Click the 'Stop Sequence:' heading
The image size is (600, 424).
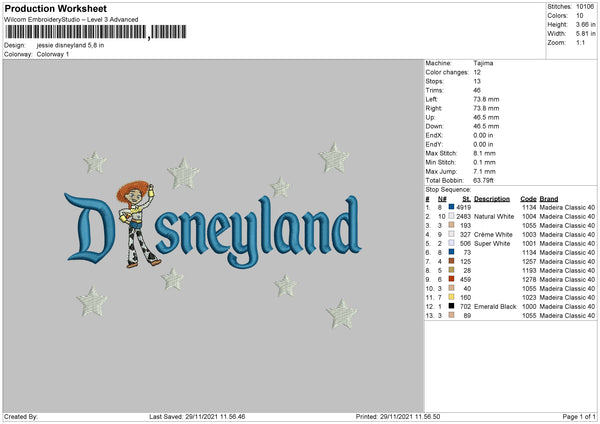coord(448,190)
